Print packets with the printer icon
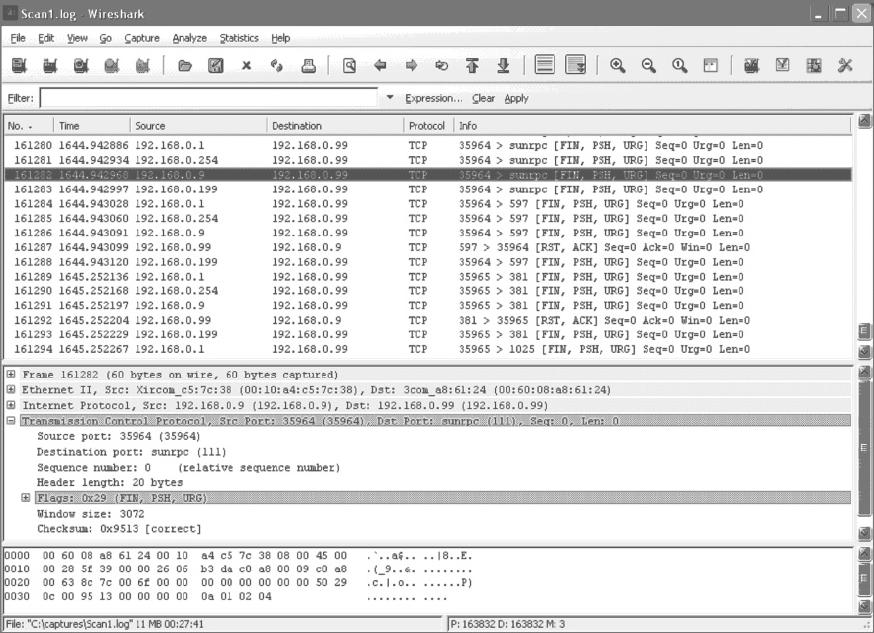 [308, 66]
